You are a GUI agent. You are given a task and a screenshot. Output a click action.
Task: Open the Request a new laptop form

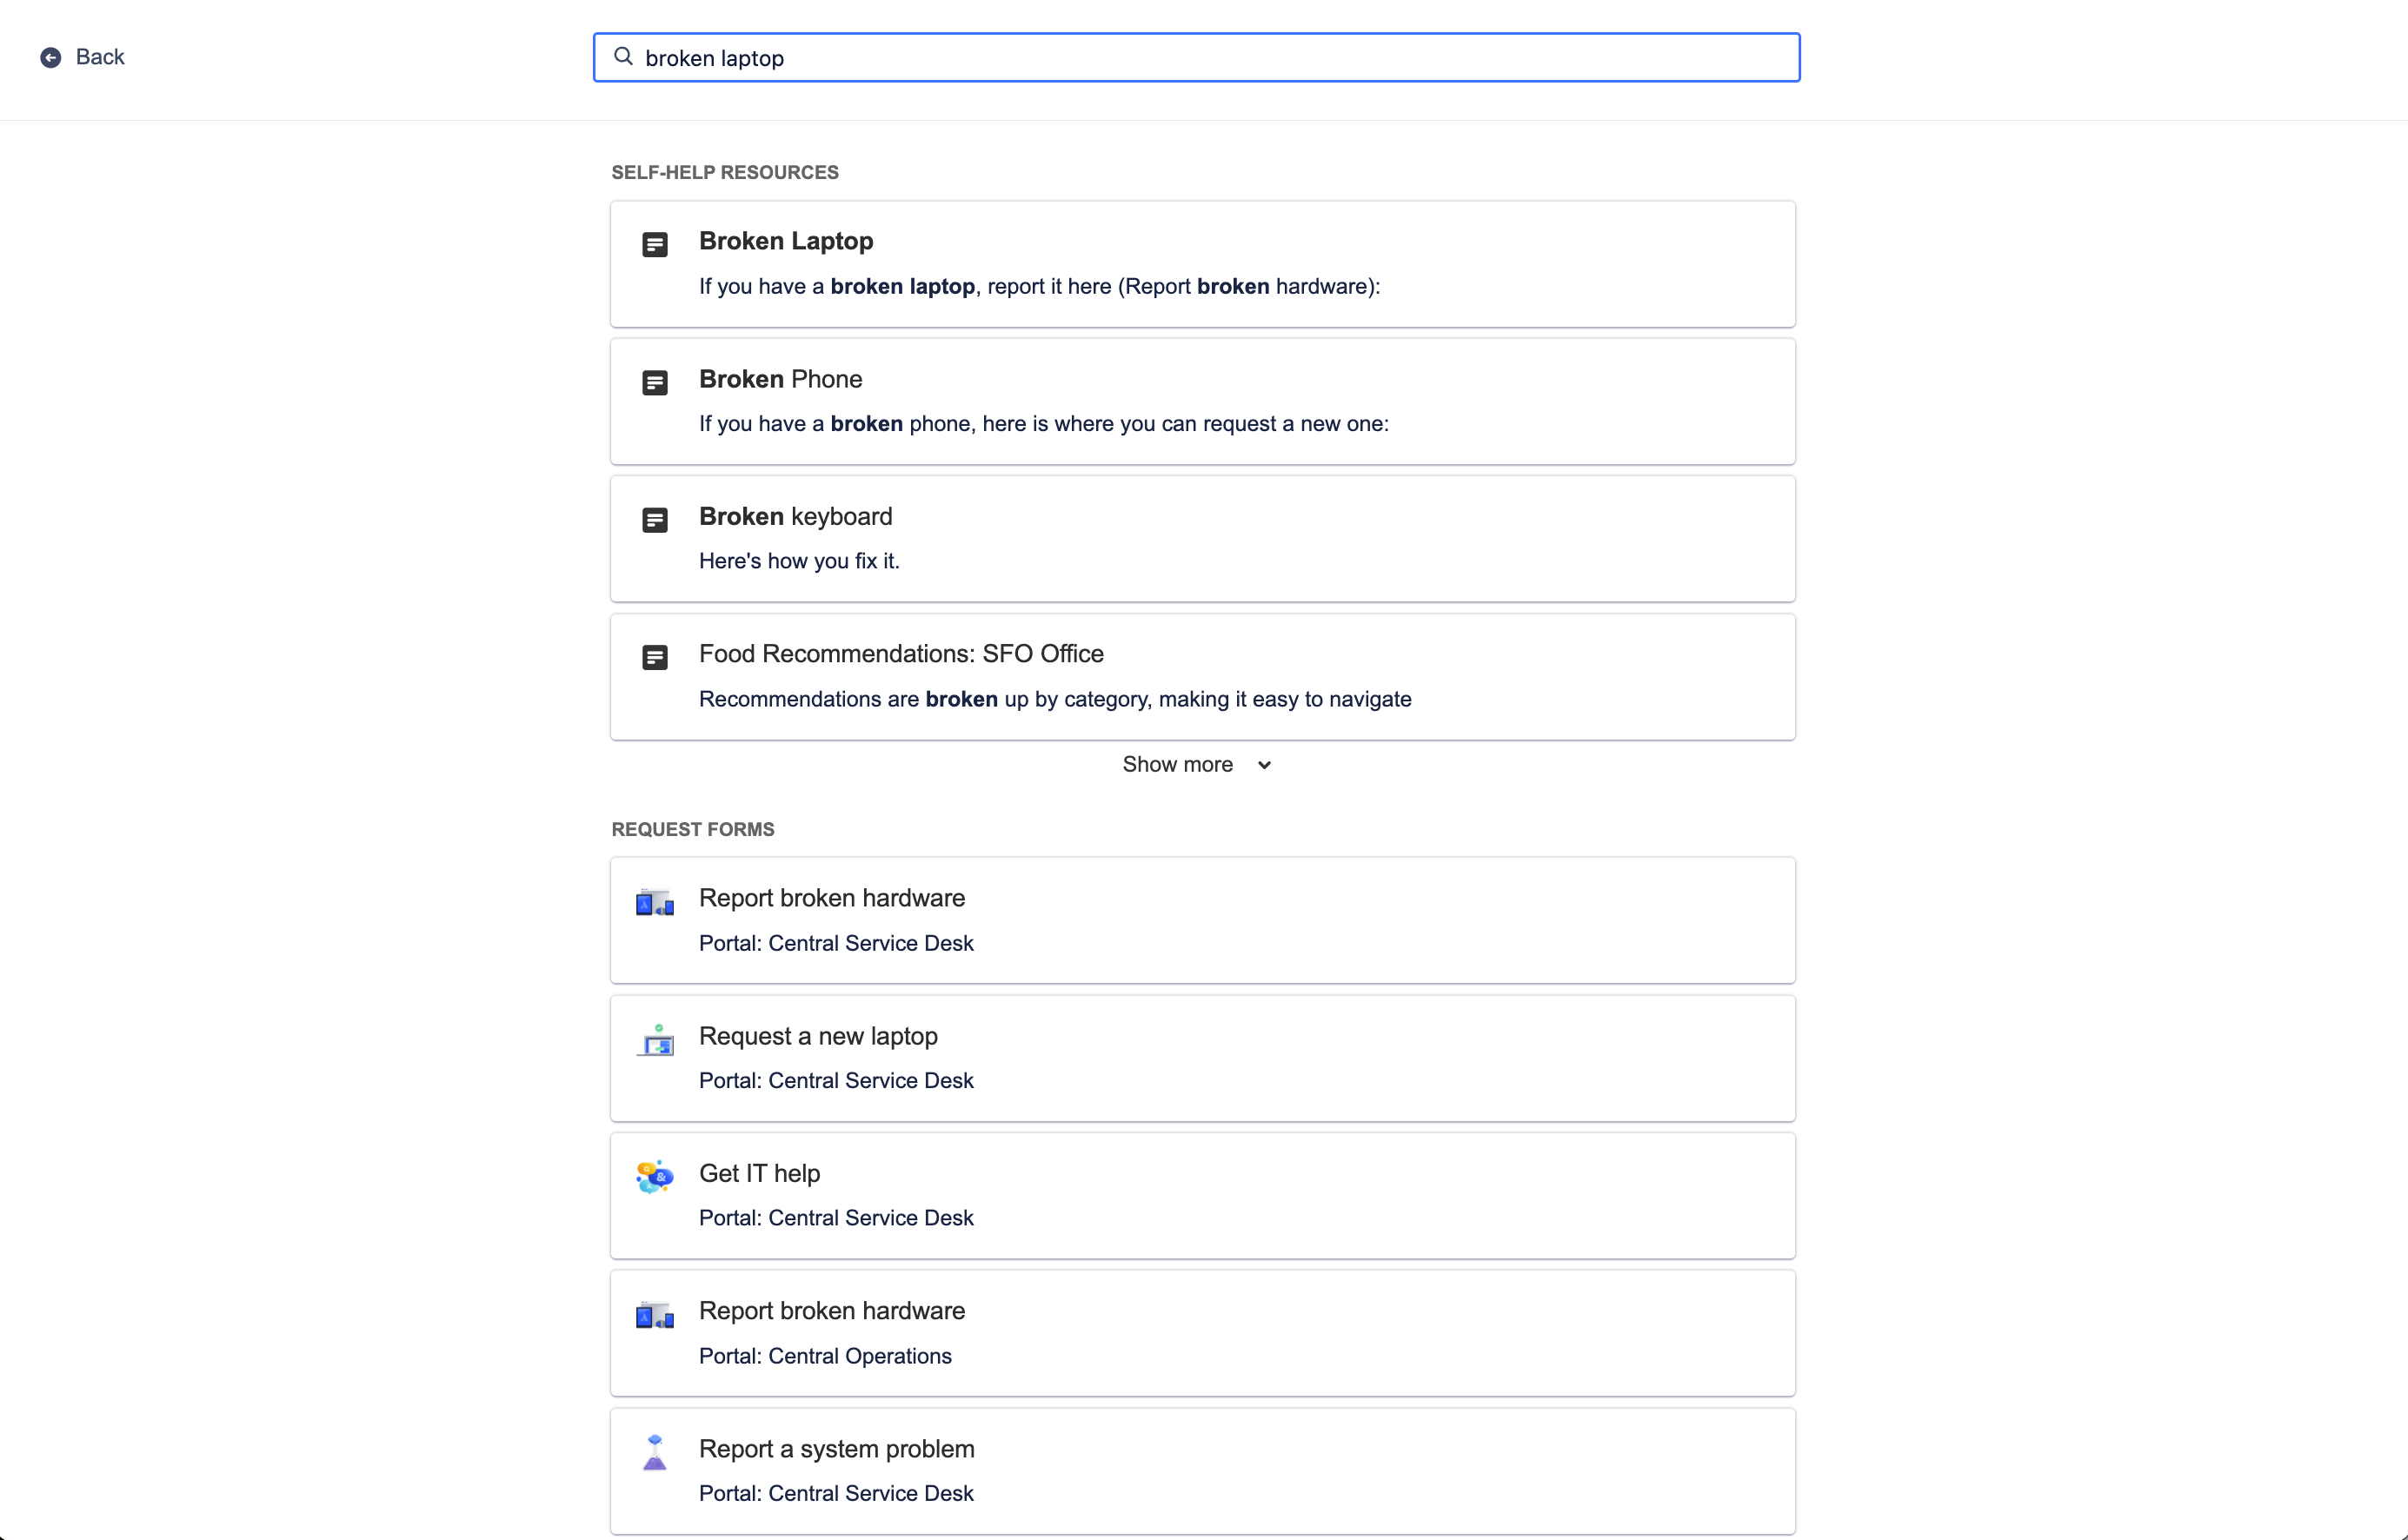(x=818, y=1036)
